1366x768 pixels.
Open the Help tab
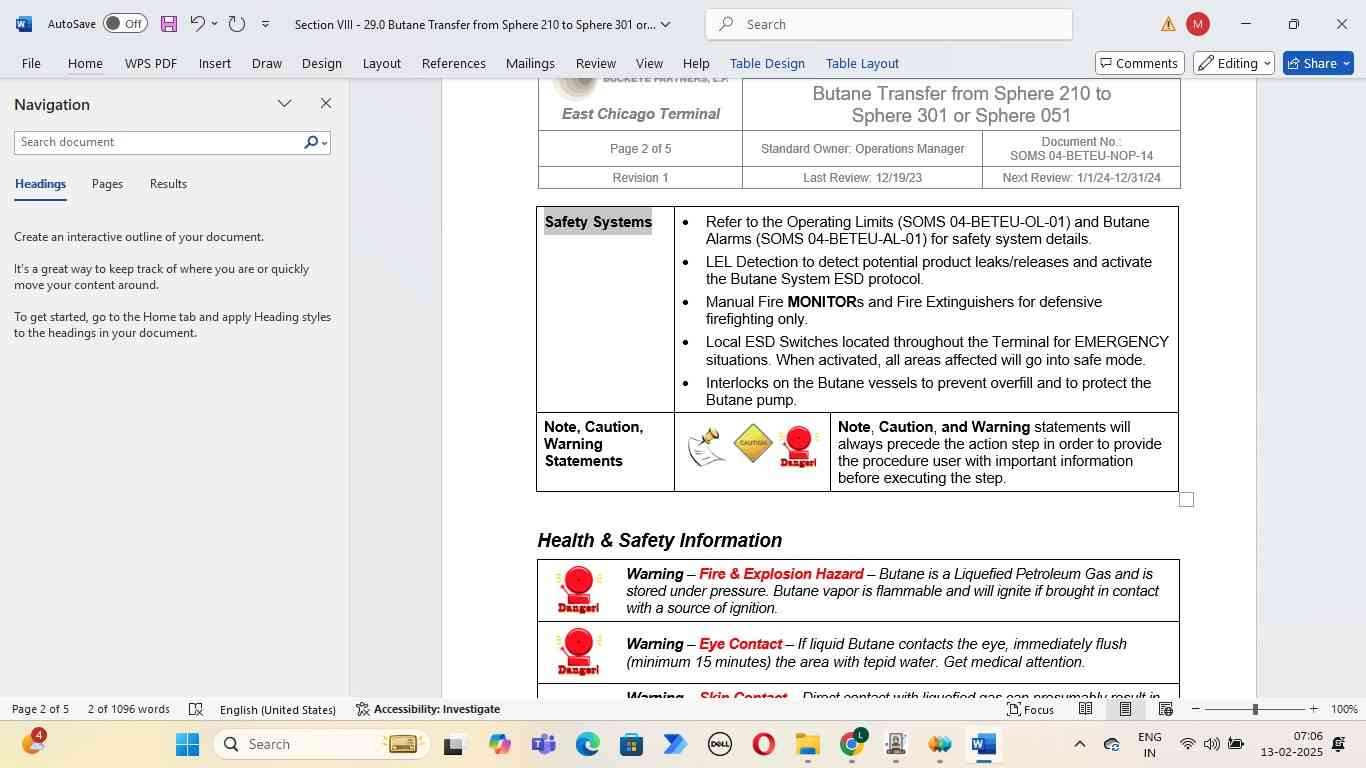tap(696, 63)
